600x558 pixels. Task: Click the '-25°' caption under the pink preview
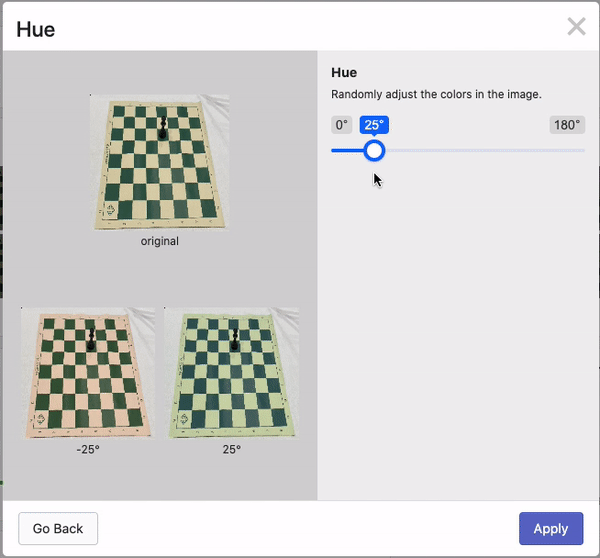click(x=88, y=449)
